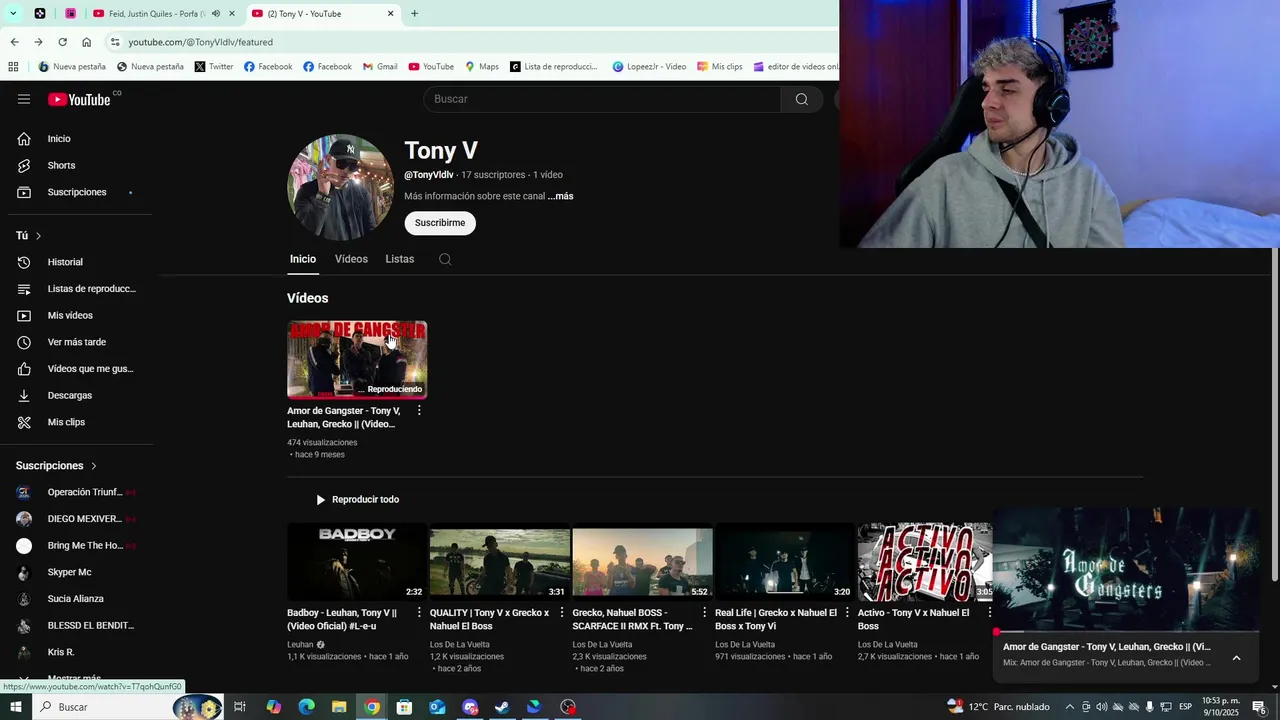Seek on the miniplayer progress bar
This screenshot has width=1280, height=720.
1126,632
